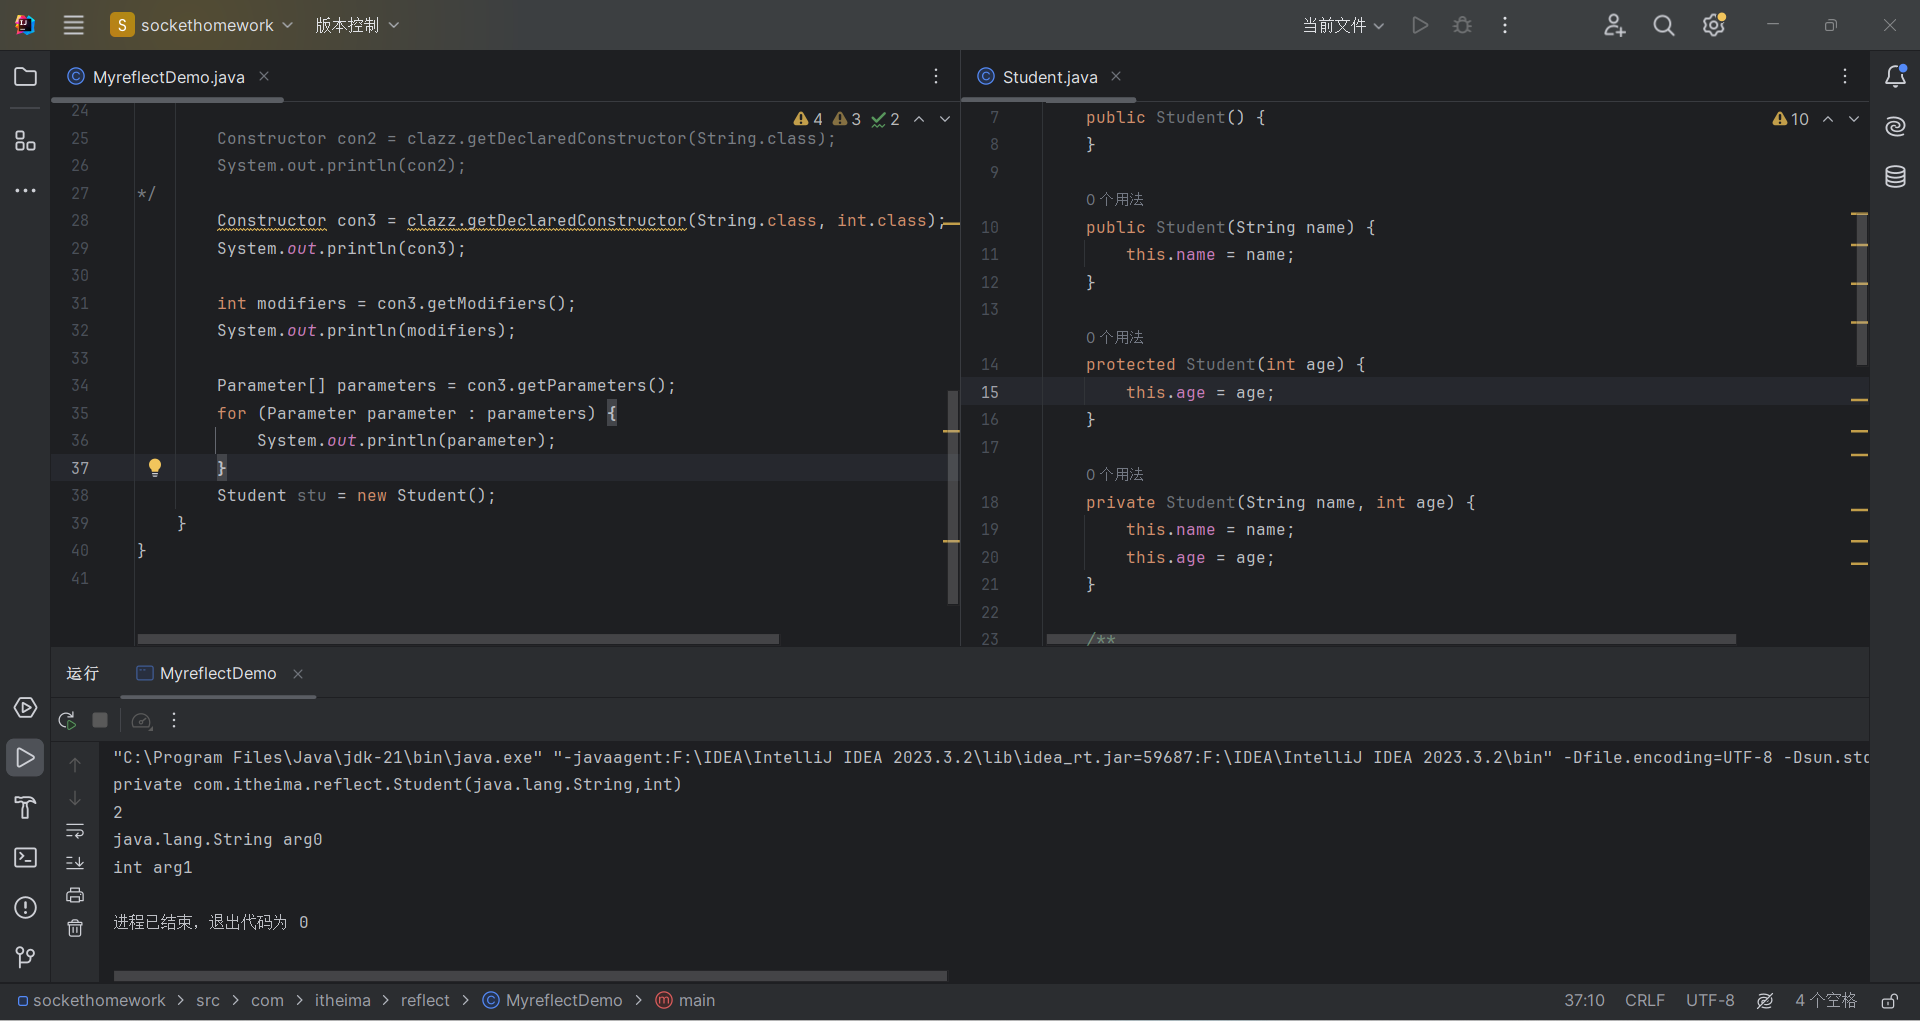Open the CRLF line separator selector
This screenshot has width=1920, height=1021.
pos(1645,1001)
